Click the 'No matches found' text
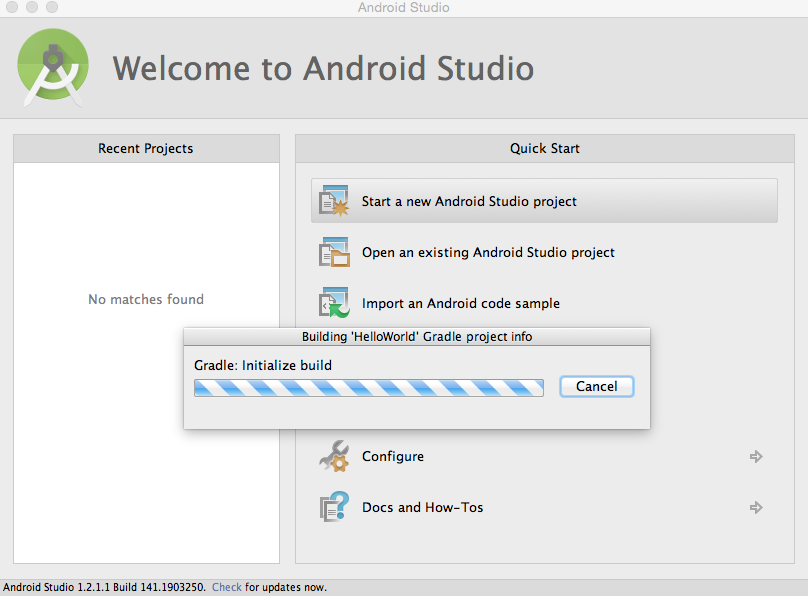The width and height of the screenshot is (808, 596). point(146,299)
